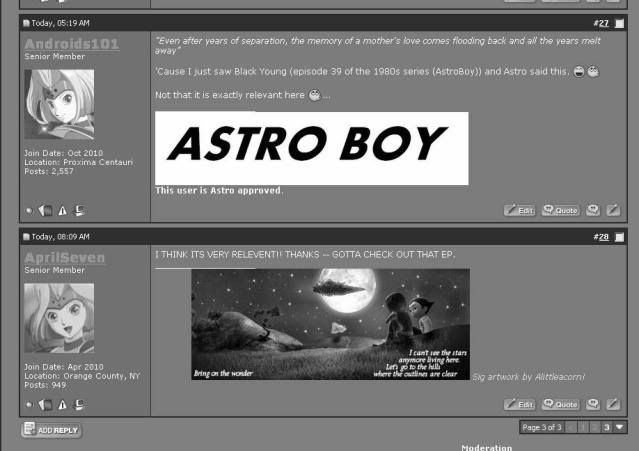Click the online status dot in AprilSeven's post
This screenshot has height=451, width=639.
click(x=29, y=405)
